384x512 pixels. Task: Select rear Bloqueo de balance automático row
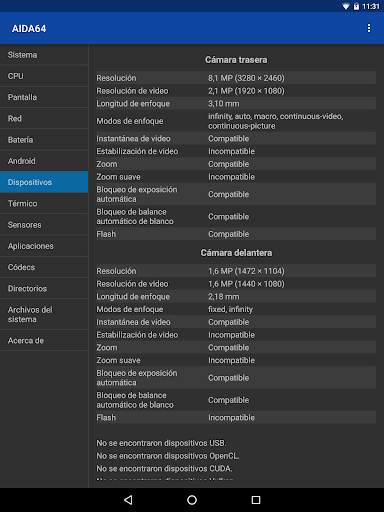click(x=236, y=216)
